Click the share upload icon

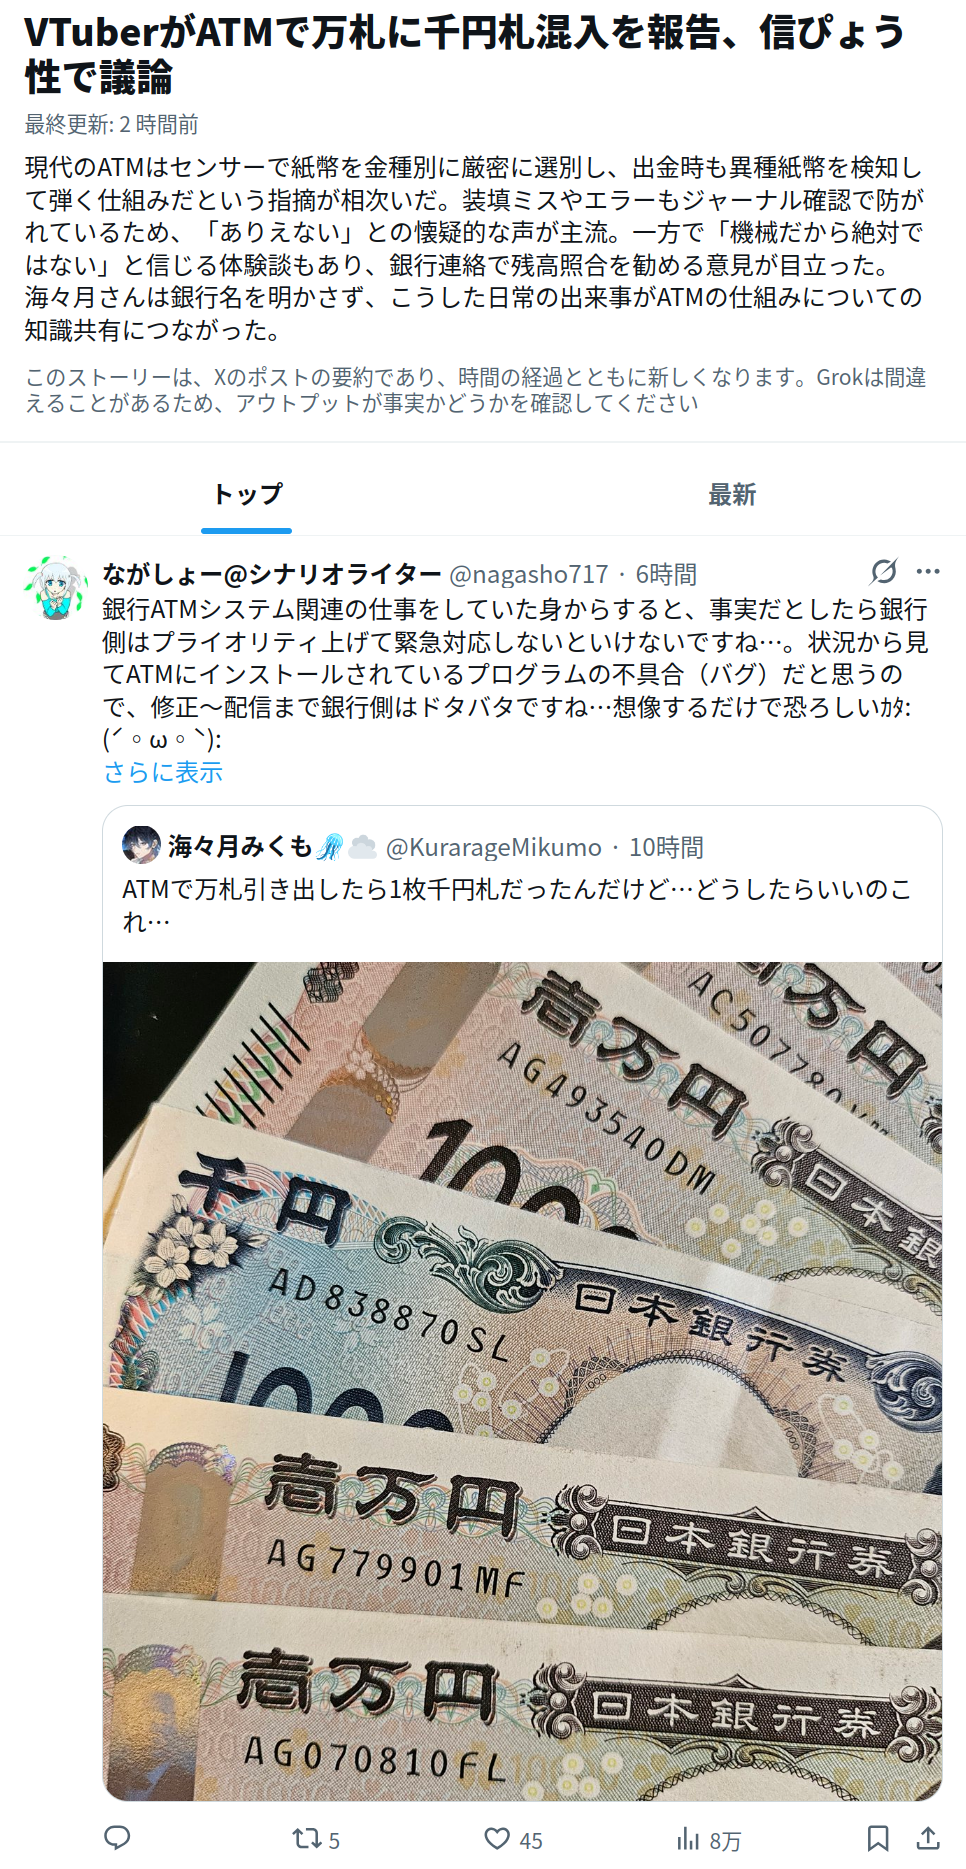click(x=928, y=1838)
